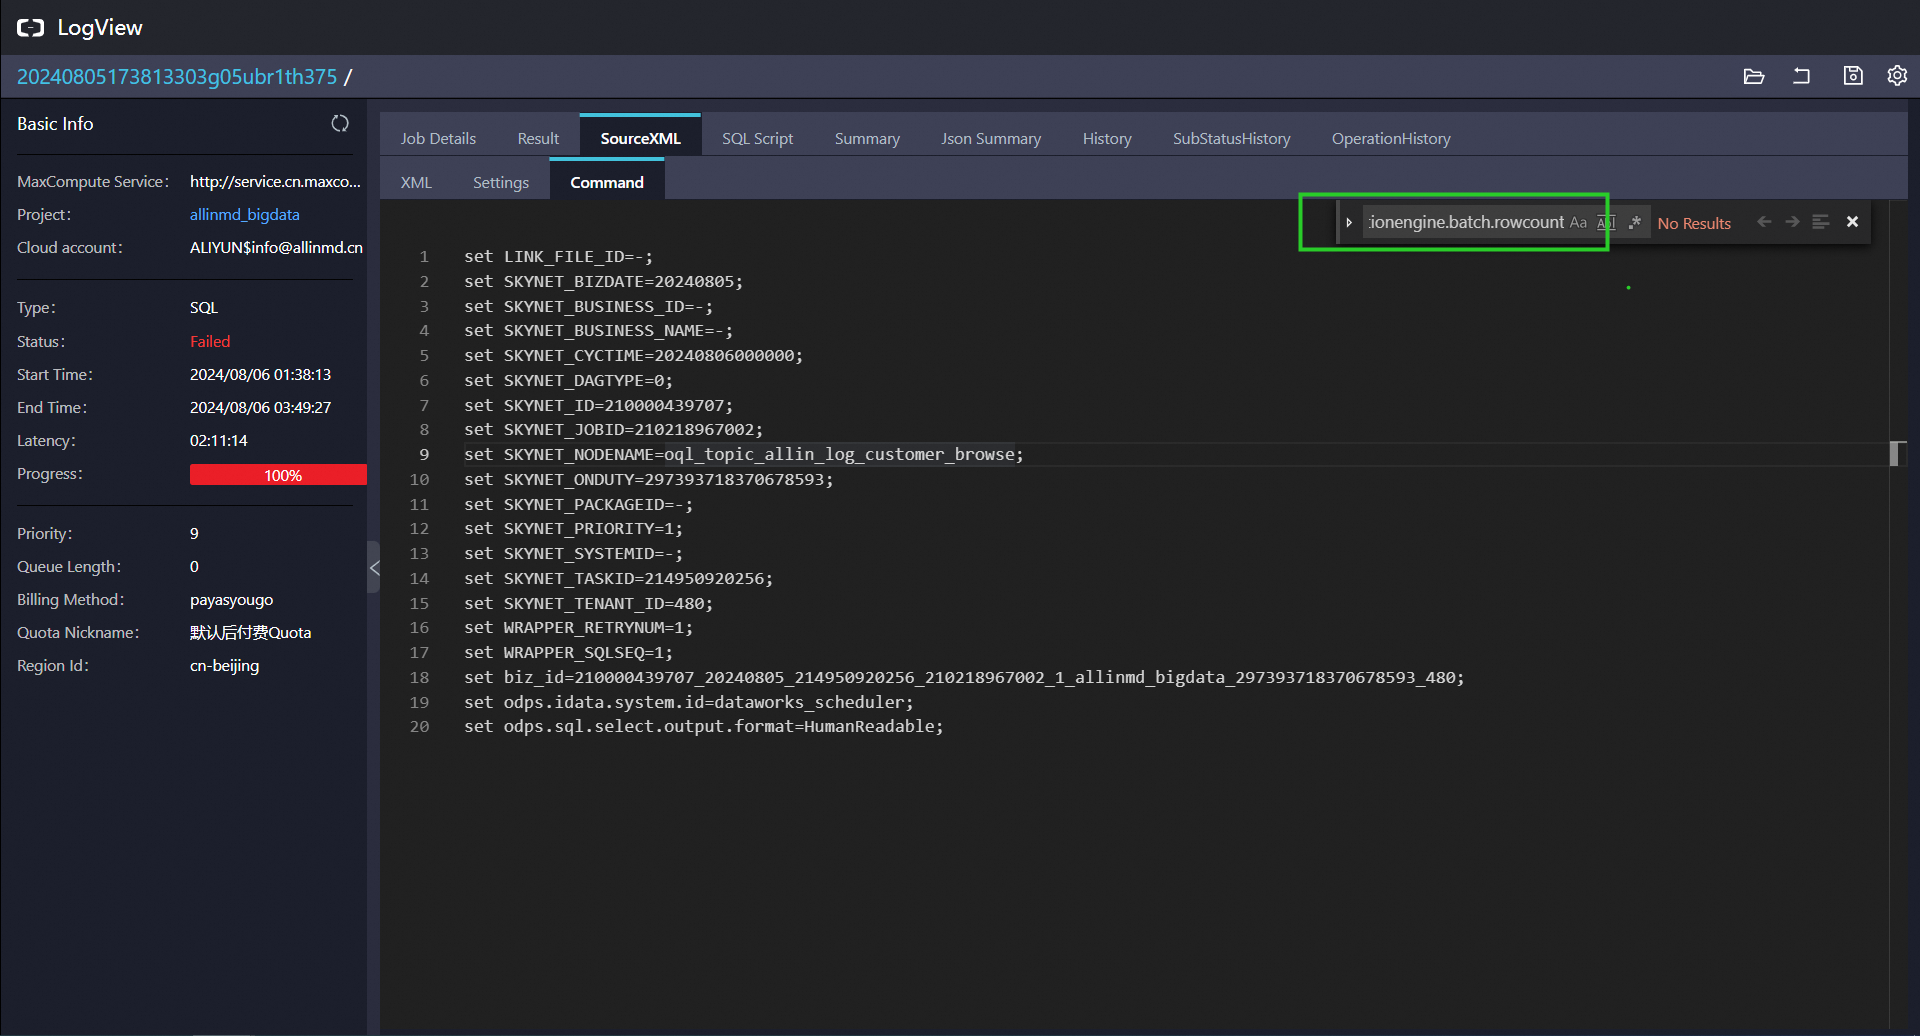The width and height of the screenshot is (1920, 1036).
Task: Switch to the Summary tab
Action: click(867, 138)
